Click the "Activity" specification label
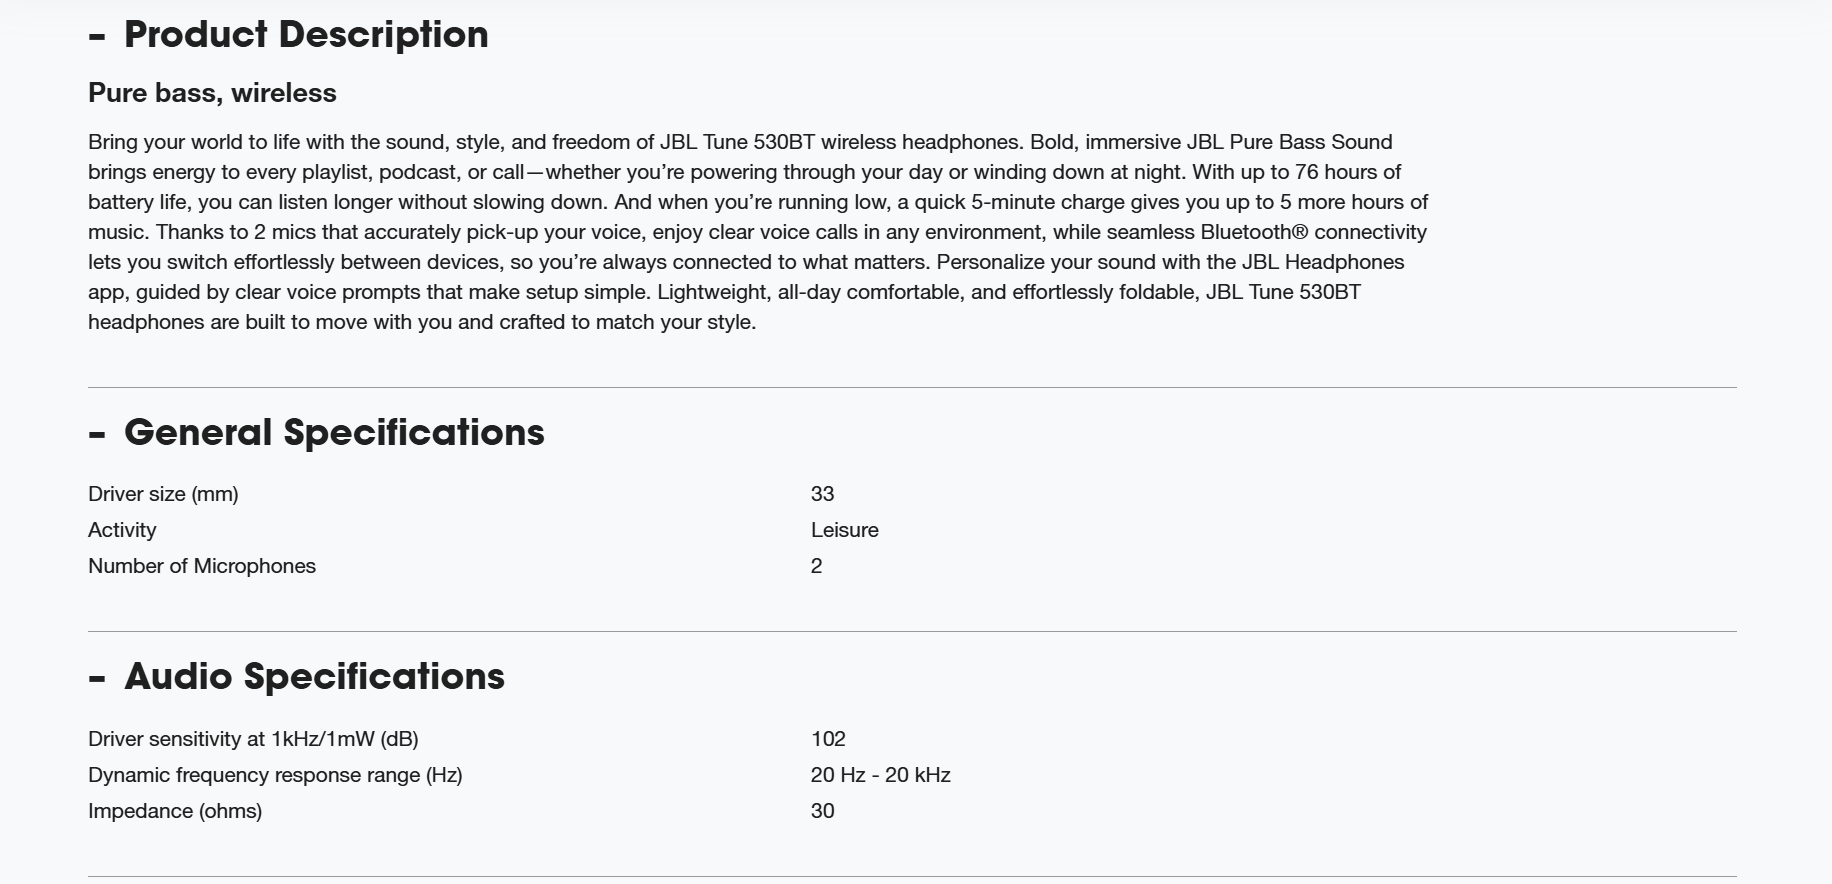 tap(122, 530)
